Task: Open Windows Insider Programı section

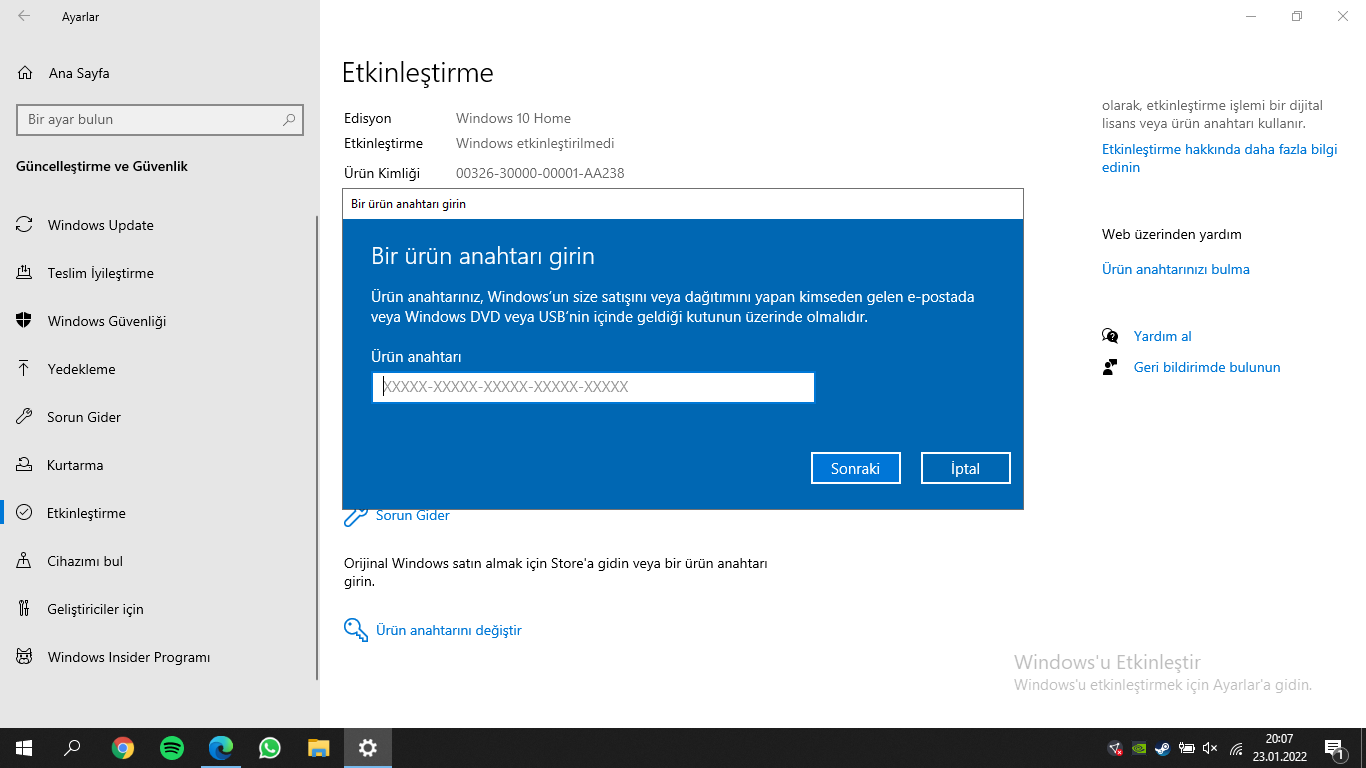Action: [129, 657]
